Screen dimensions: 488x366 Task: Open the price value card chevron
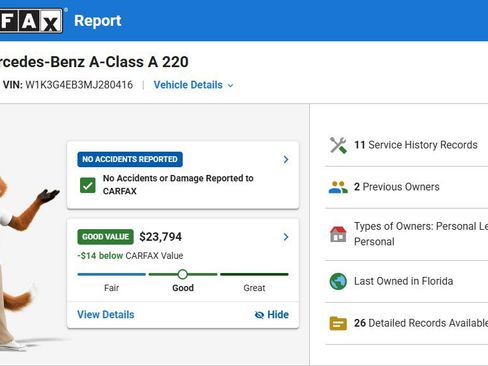(286, 237)
